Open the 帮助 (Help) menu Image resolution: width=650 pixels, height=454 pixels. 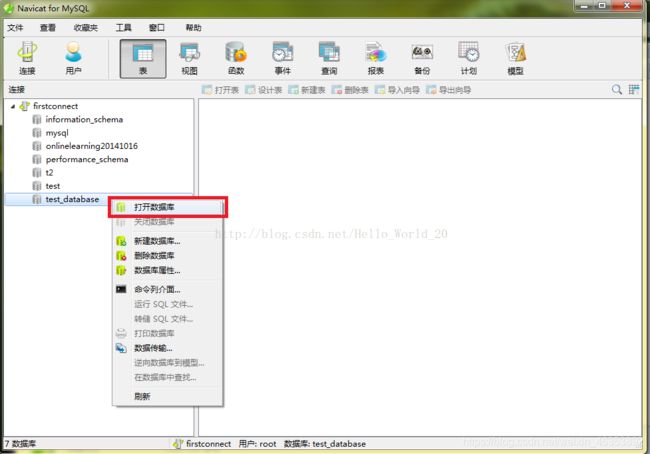pos(193,28)
